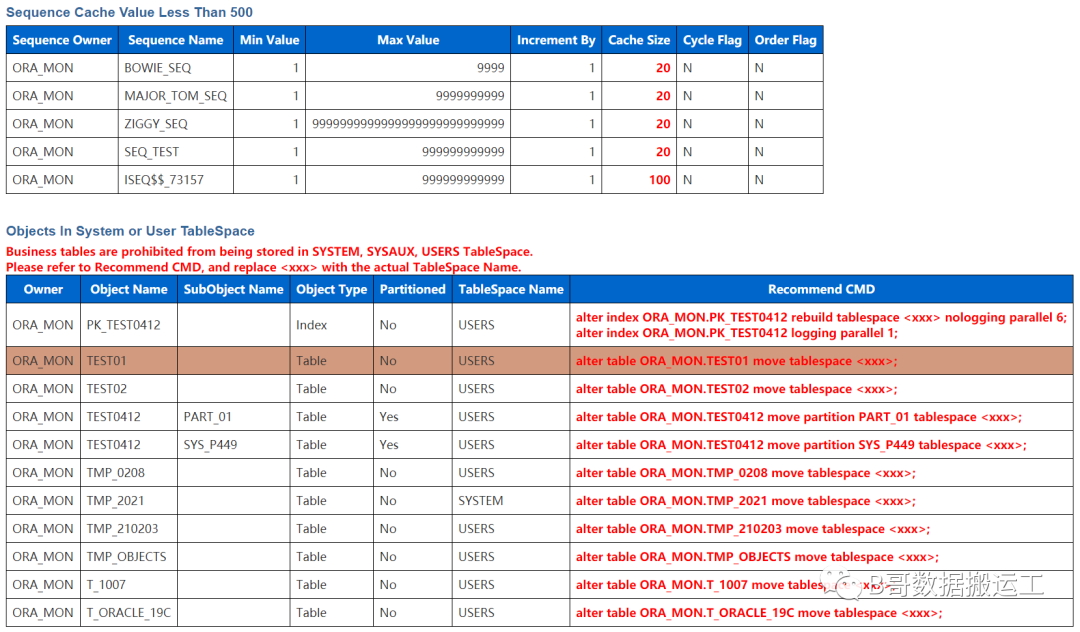Select the 'alter table ORA_MON.T_ORACLE_19C move' command
Screen dimensions: 1080x632
(x=759, y=613)
